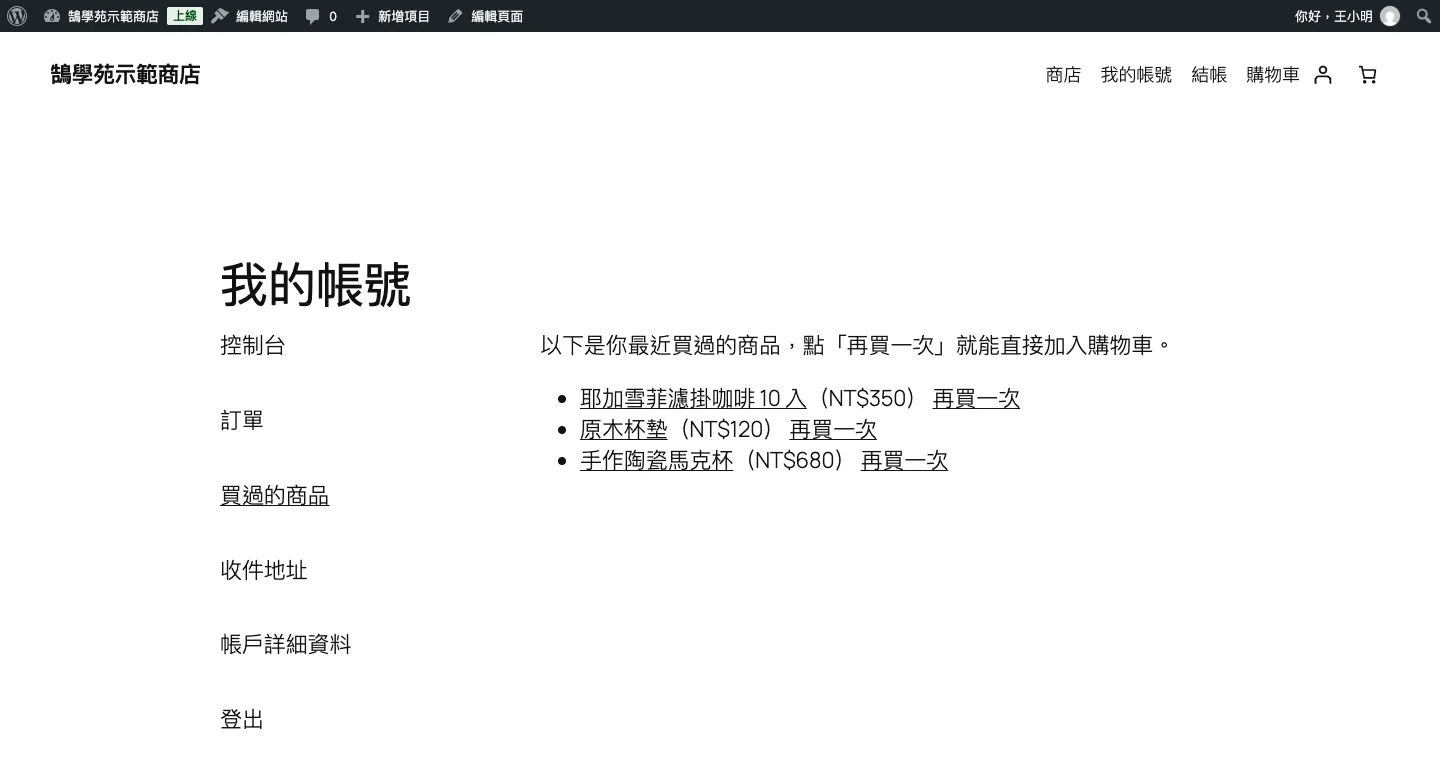Screen dimensions: 1440x780
Task: Click 登出 in the account sidebar
Action: [242, 719]
